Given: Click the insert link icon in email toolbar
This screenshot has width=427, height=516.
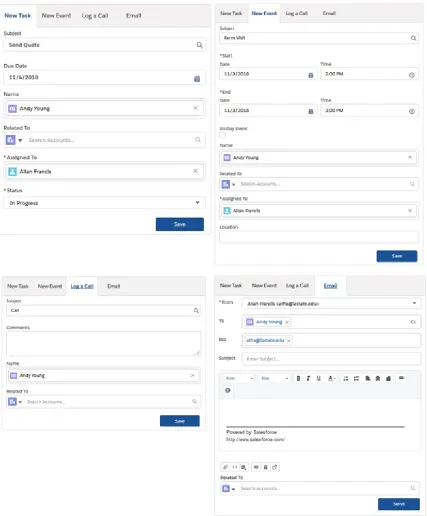Looking at the screenshot, I should coord(401,378).
